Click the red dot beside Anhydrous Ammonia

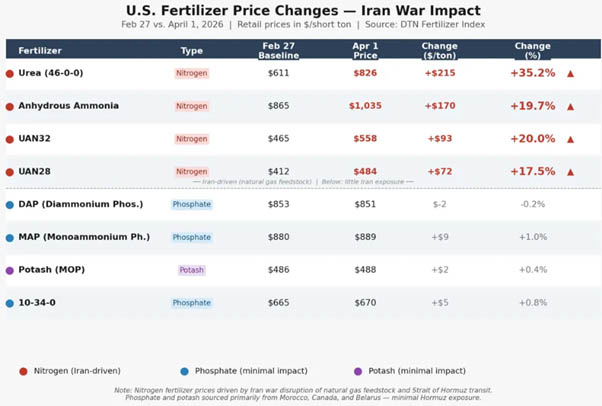(x=10, y=107)
